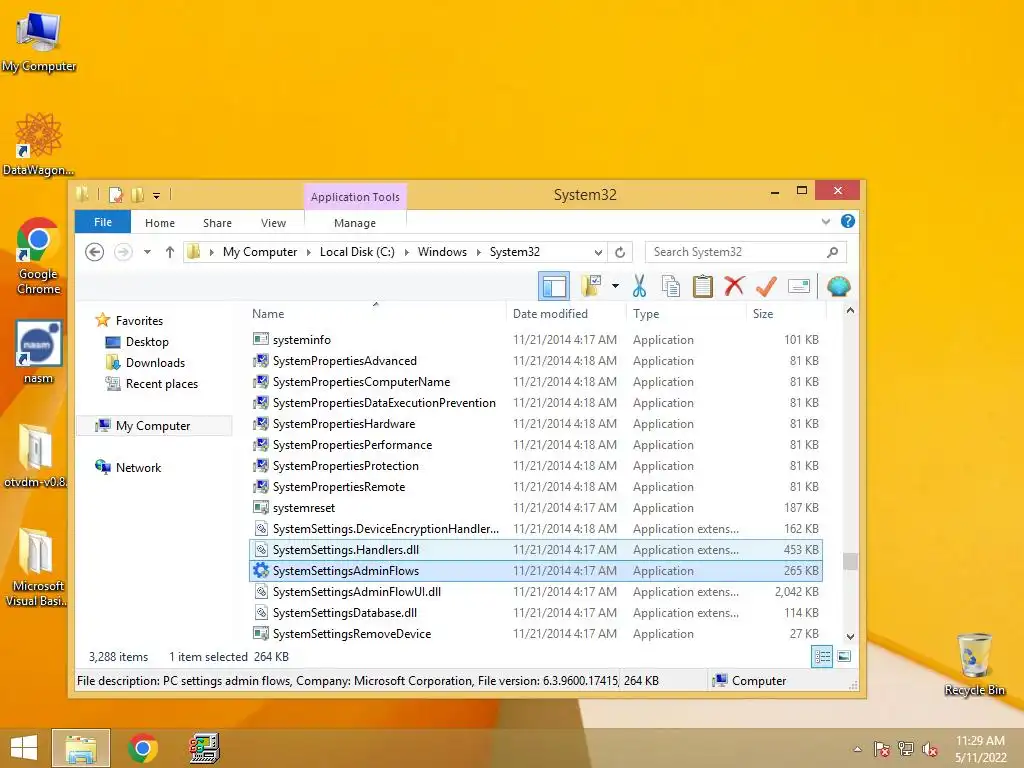Go up one folder level arrow
Viewport: 1024px width, 768px height.
[x=170, y=252]
